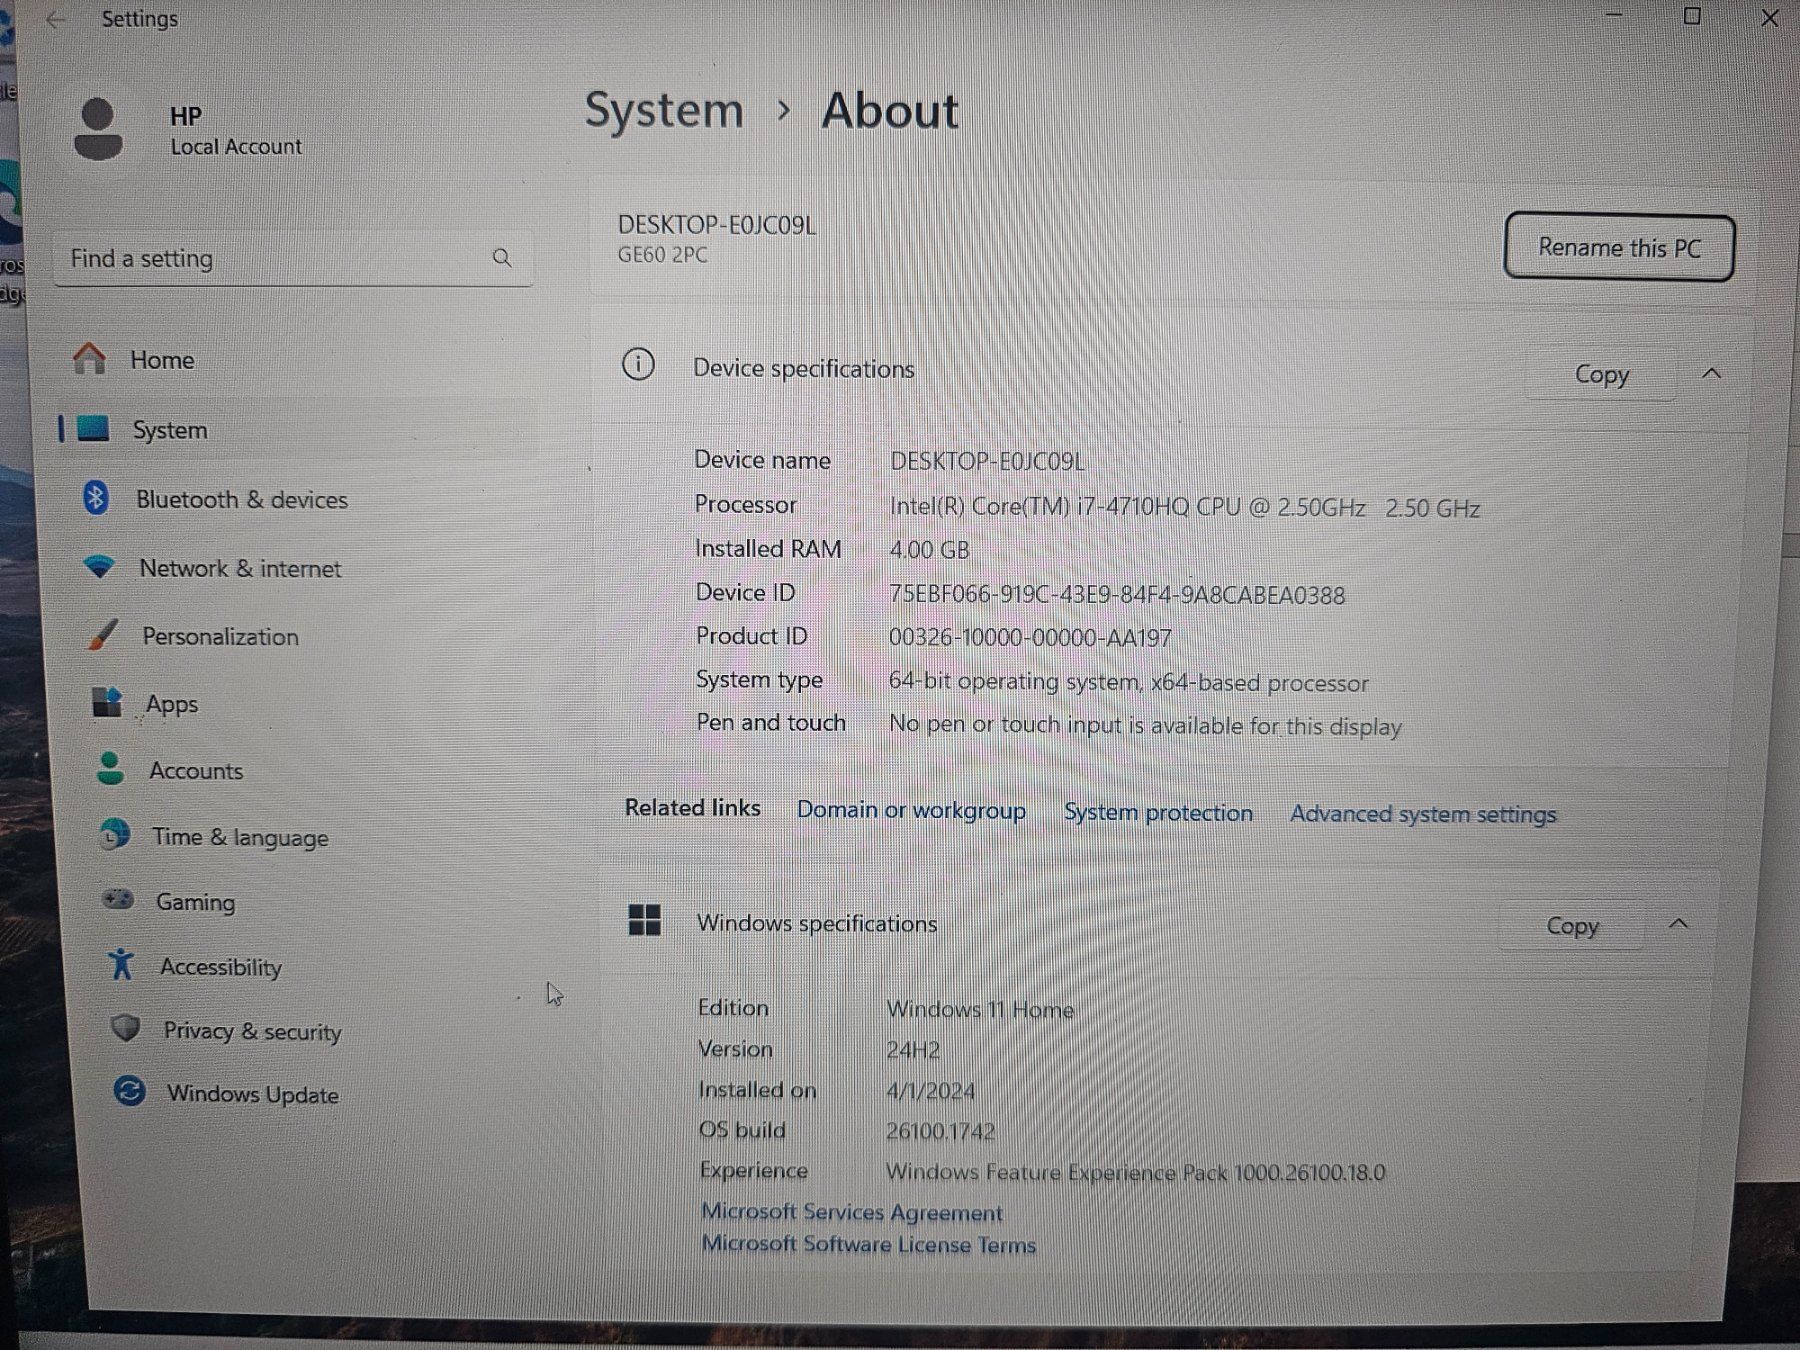Viewport: 1800px width, 1350px height.
Task: Click the Apps icon in sidebar
Action: point(107,702)
